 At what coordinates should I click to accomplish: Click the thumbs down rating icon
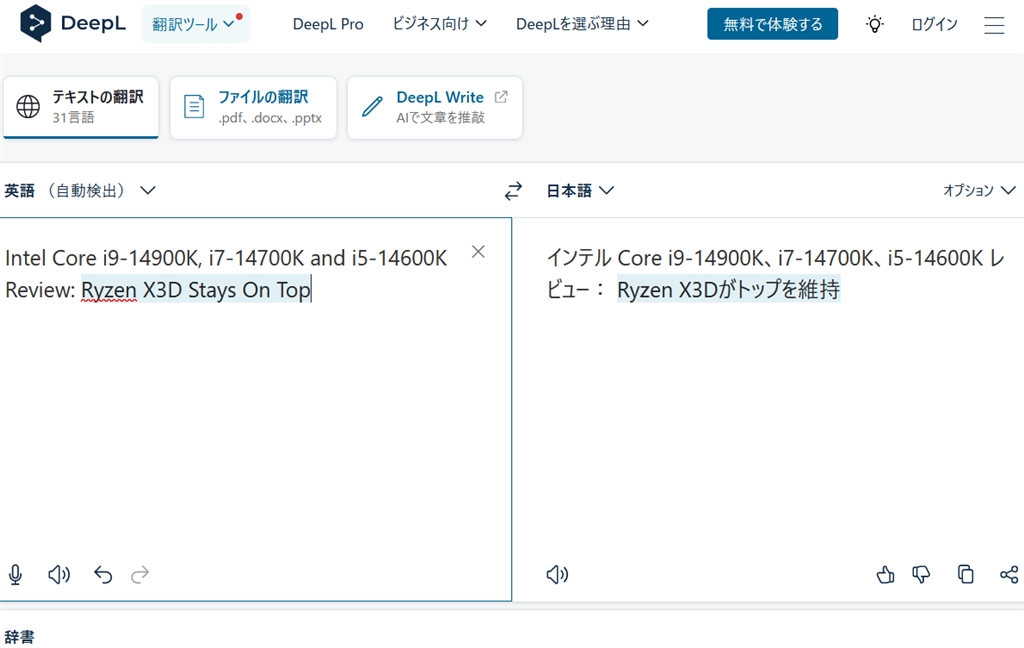(921, 575)
